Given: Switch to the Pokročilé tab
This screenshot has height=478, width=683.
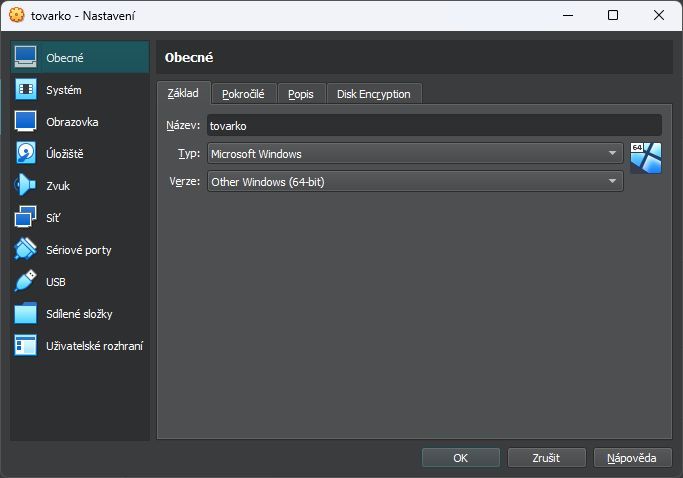Looking at the screenshot, I should pyautogui.click(x=243, y=94).
